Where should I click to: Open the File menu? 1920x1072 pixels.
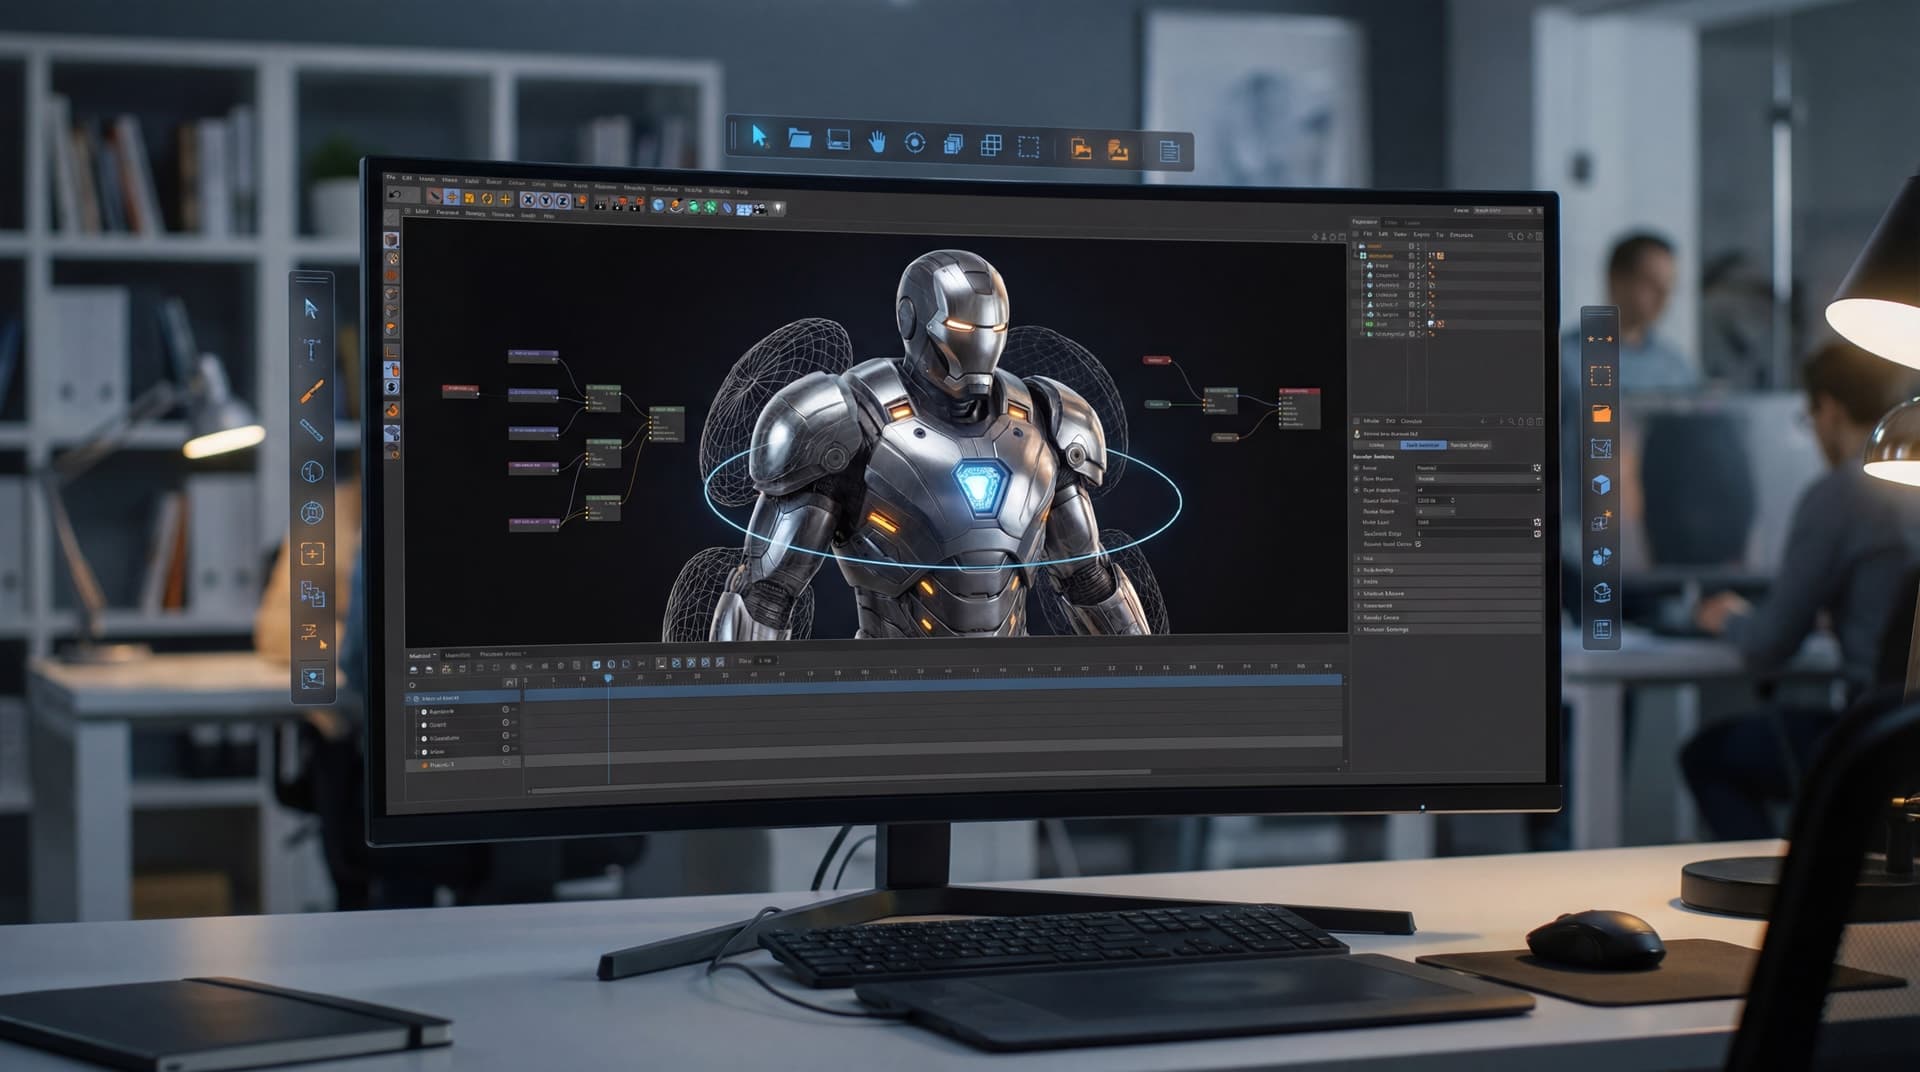pyautogui.click(x=391, y=177)
